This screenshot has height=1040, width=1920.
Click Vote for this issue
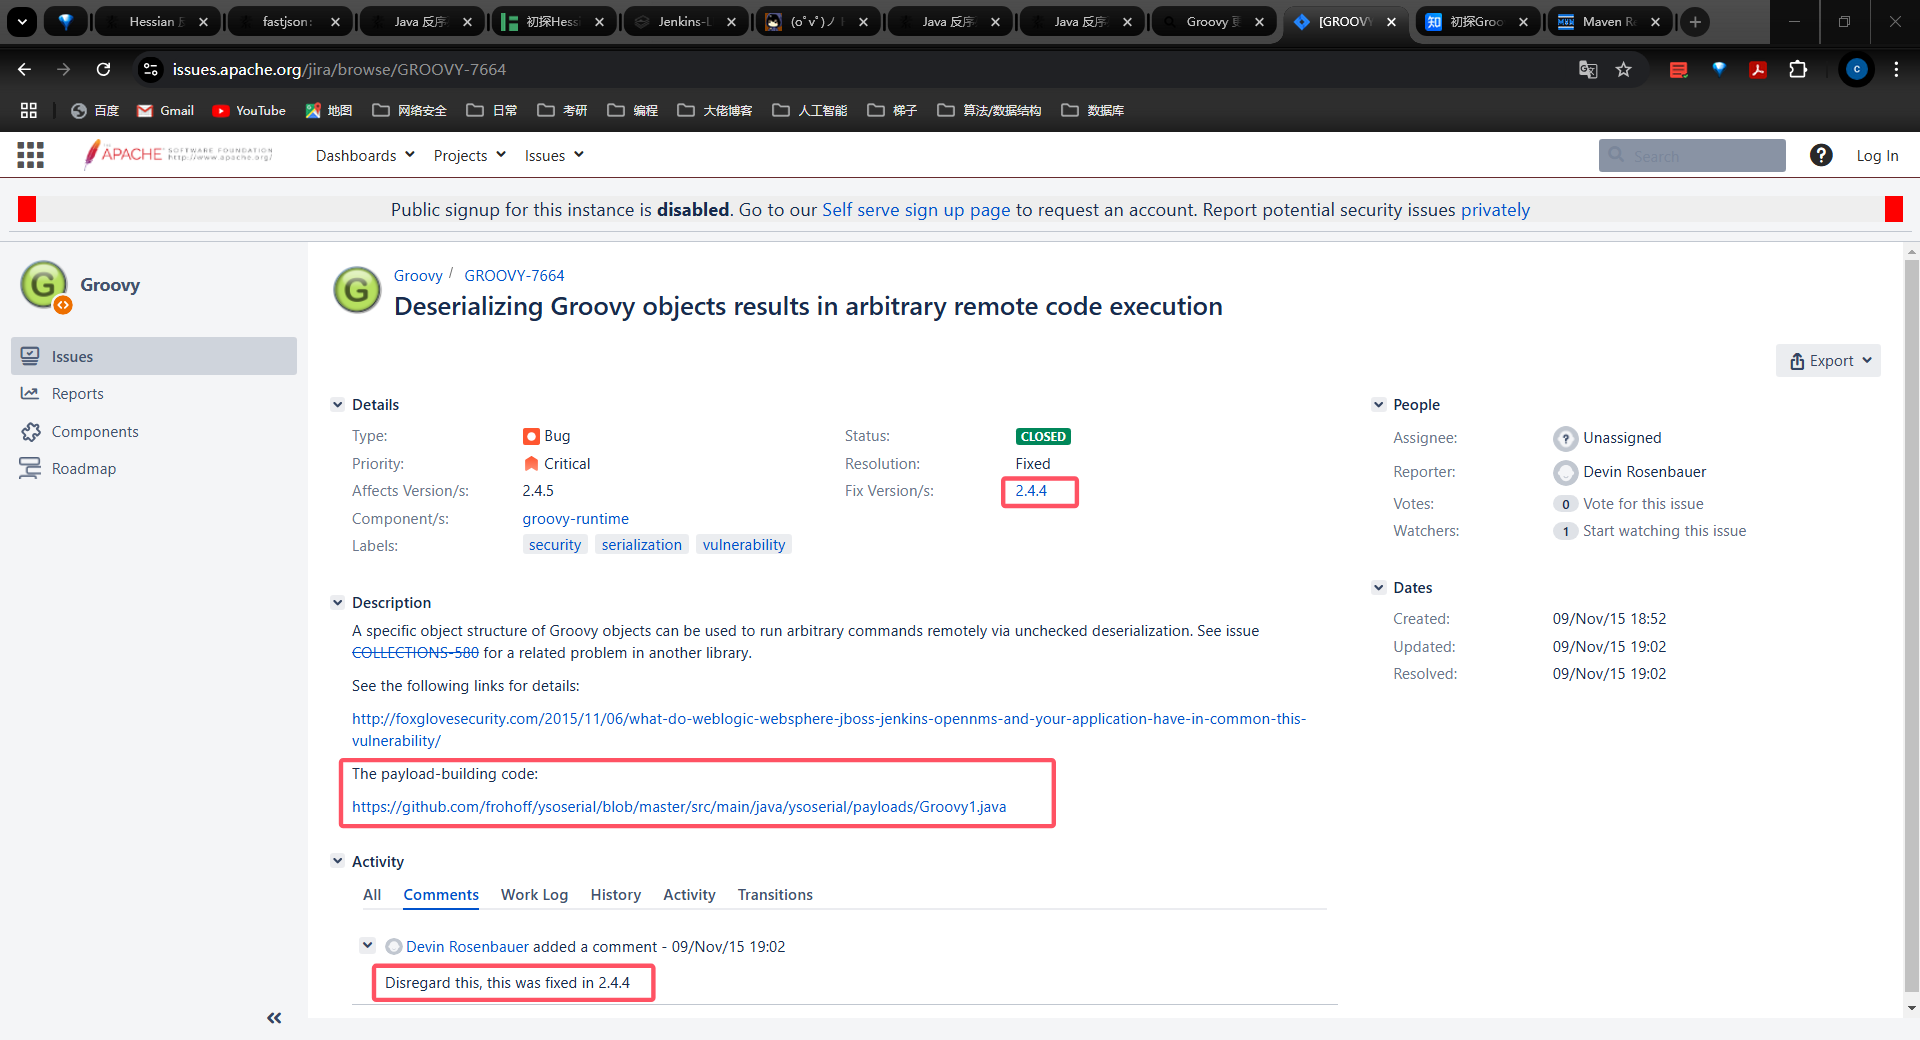click(1643, 504)
